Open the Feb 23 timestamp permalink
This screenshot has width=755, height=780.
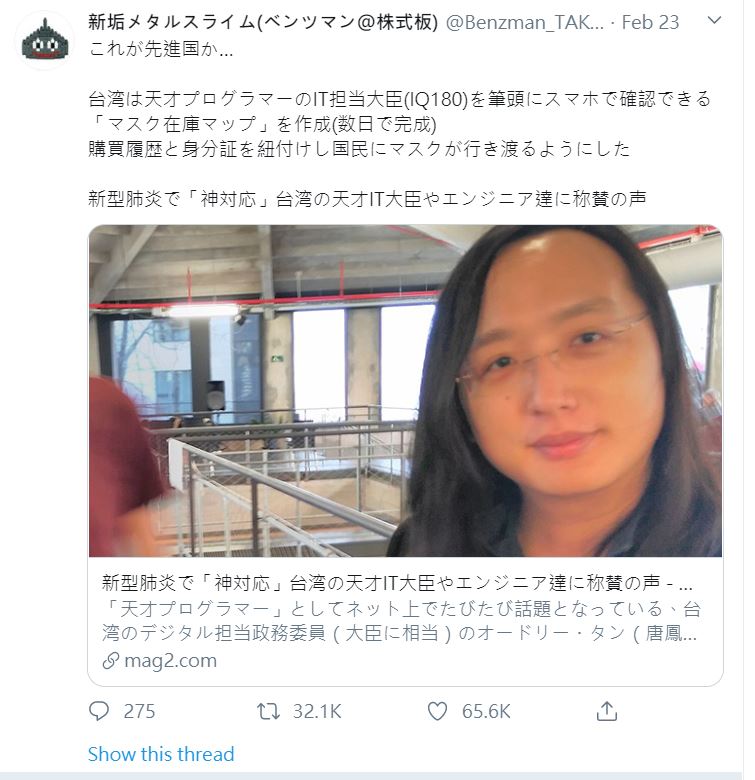(650, 22)
